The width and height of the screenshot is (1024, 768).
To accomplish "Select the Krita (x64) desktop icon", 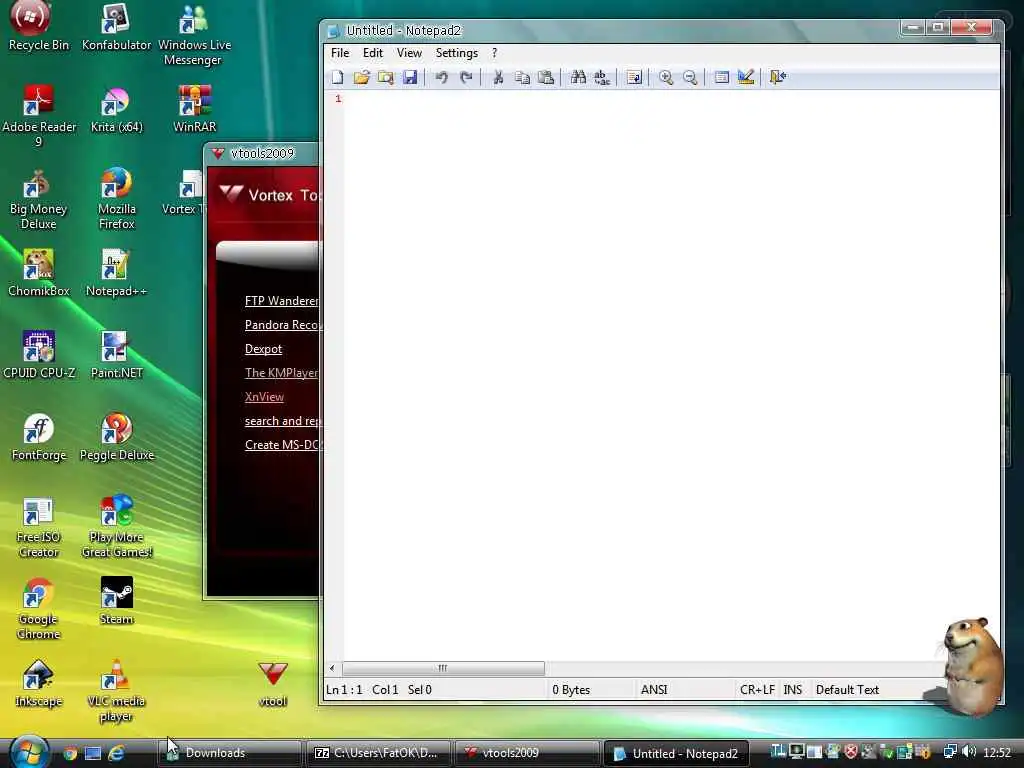I will [x=116, y=109].
